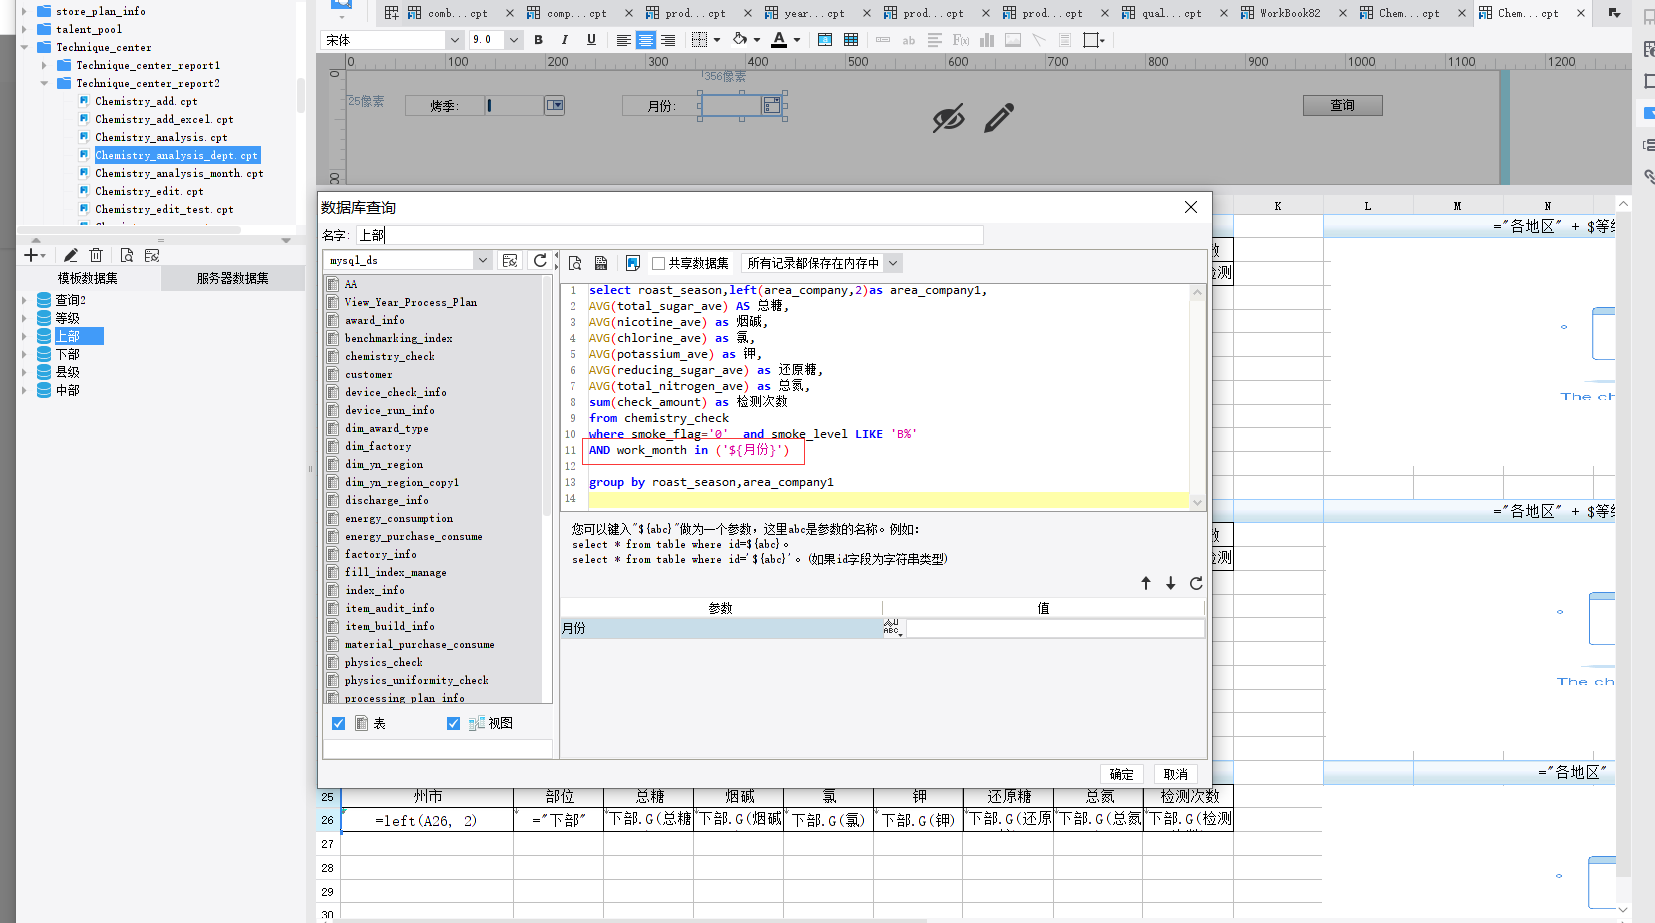Close the comp...cpt tab
This screenshot has height=923, width=1655.
point(628,13)
